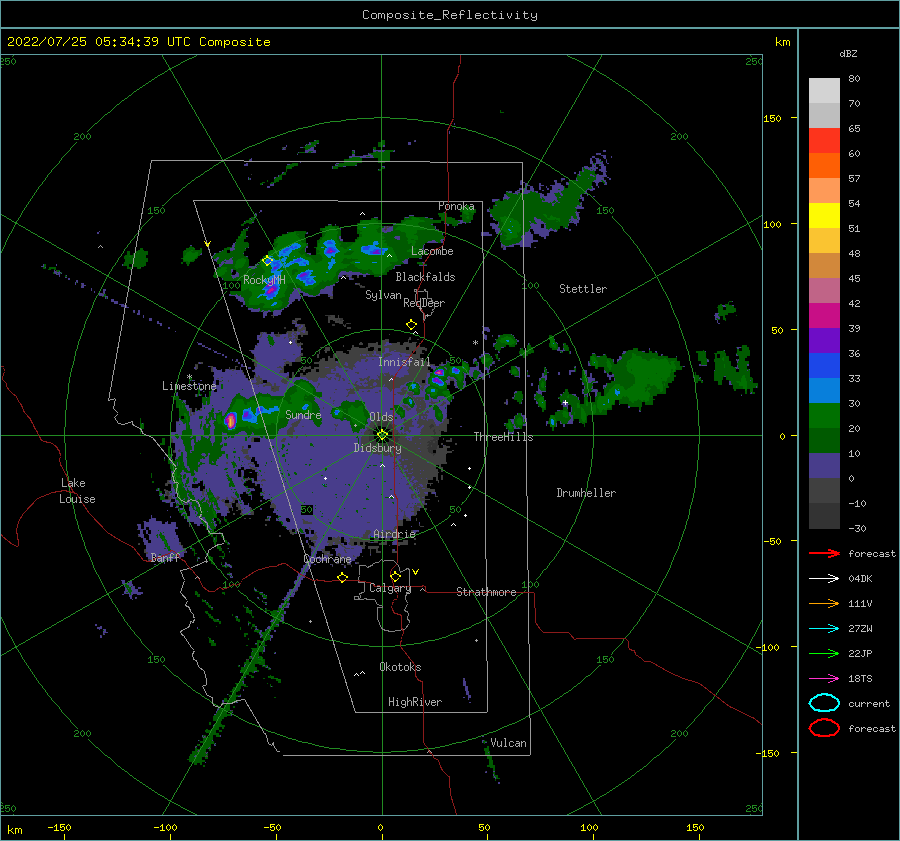Click the 'Stettler' city label

[583, 289]
